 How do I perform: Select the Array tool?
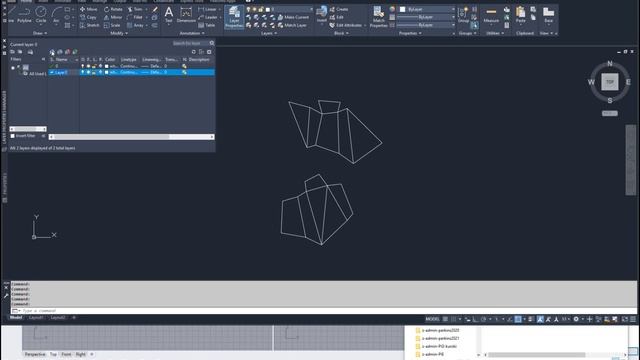[x=136, y=25]
